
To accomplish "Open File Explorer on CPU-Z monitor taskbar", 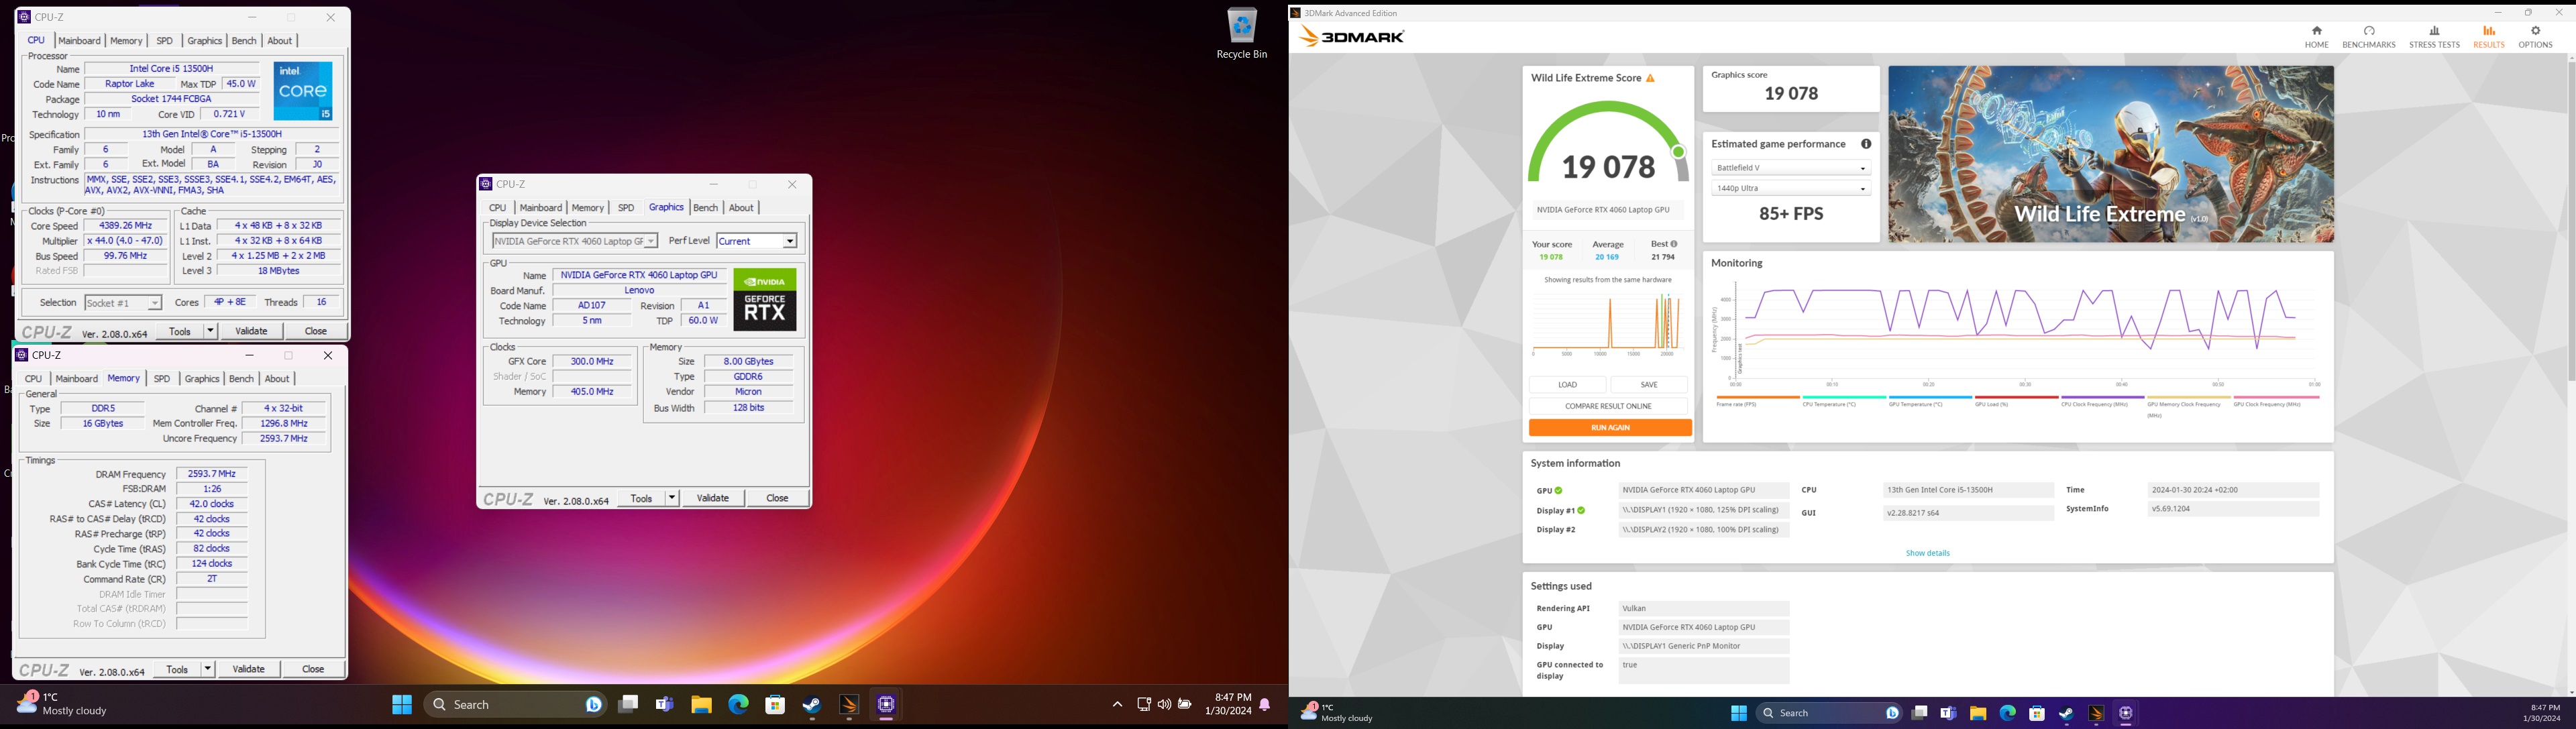I will tap(701, 705).
